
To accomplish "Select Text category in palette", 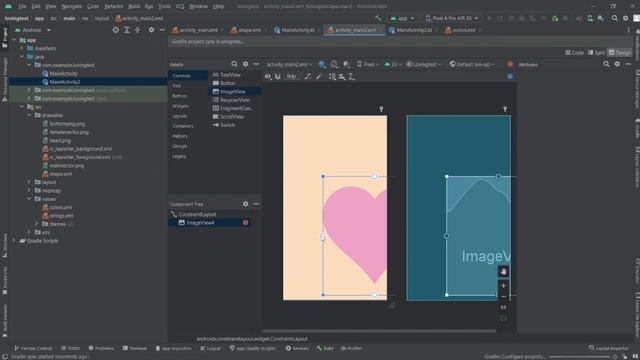I will click(177, 86).
